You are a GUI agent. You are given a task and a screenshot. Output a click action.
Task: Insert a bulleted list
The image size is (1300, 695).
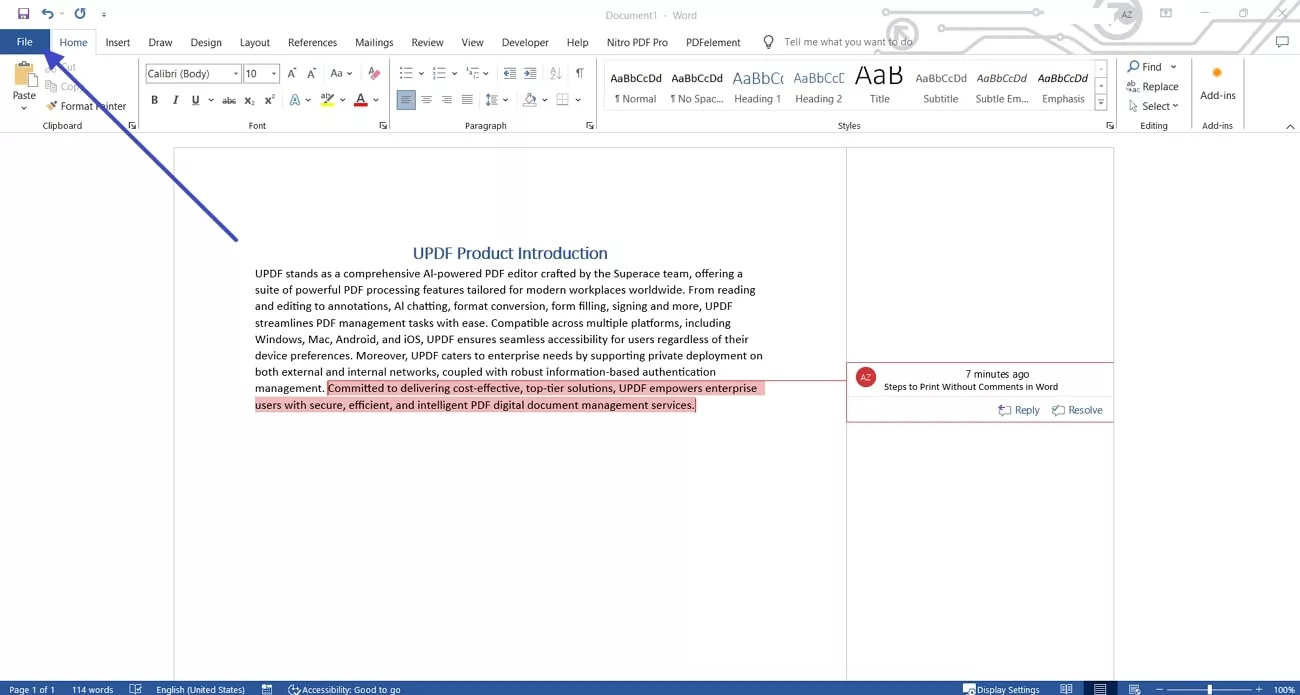pos(406,73)
